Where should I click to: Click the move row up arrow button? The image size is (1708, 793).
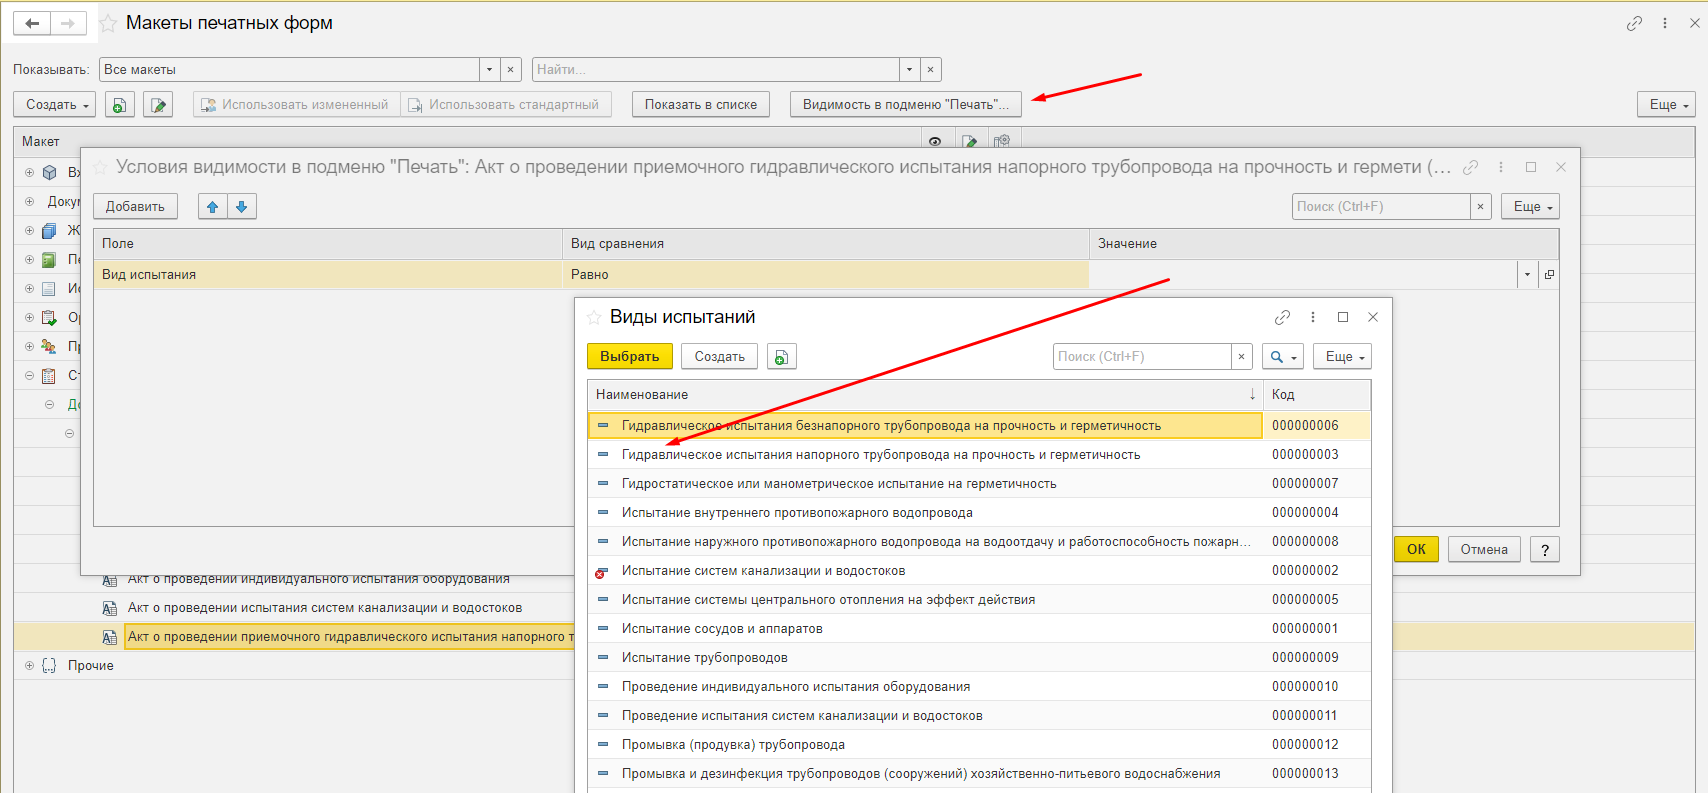pos(212,207)
